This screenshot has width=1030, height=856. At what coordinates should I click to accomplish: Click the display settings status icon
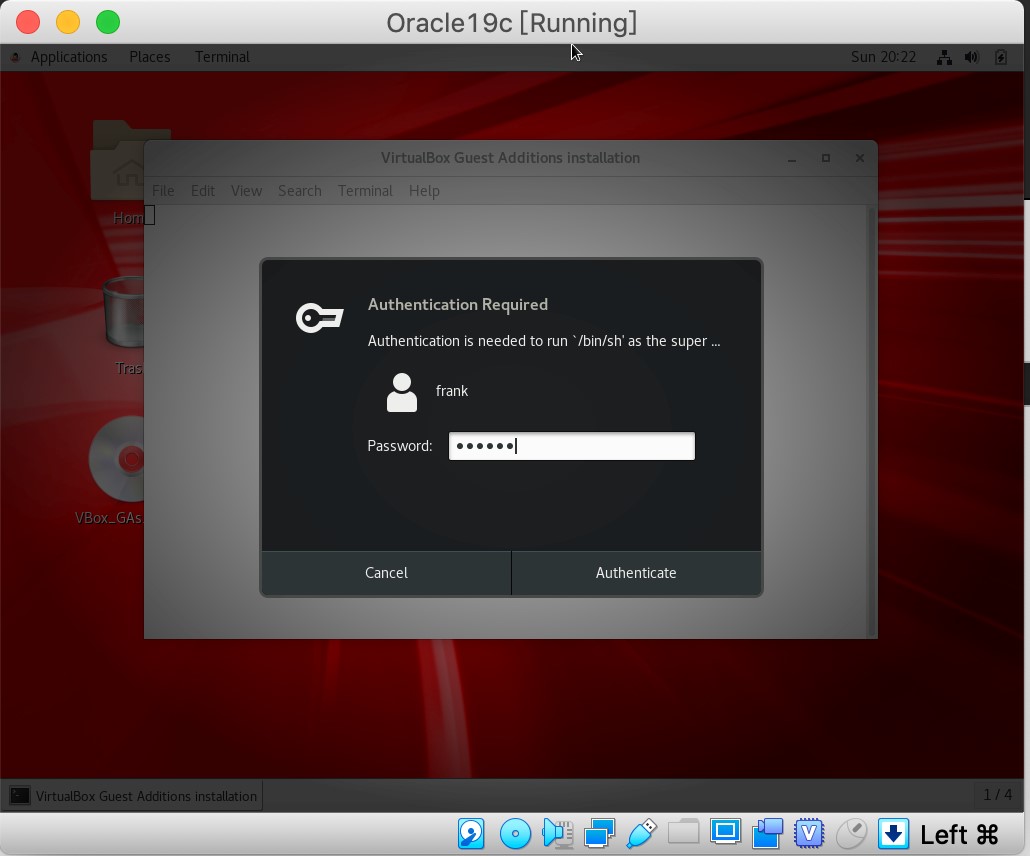725,832
